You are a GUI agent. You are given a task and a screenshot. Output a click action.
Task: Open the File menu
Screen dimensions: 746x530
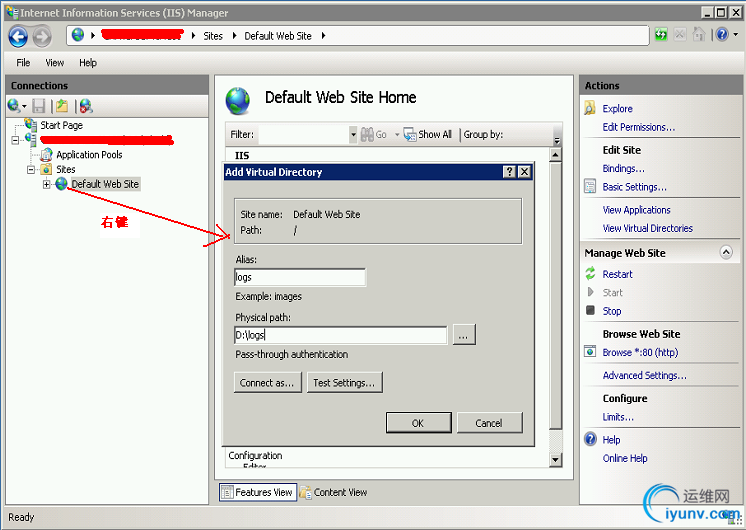pyautogui.click(x=23, y=62)
